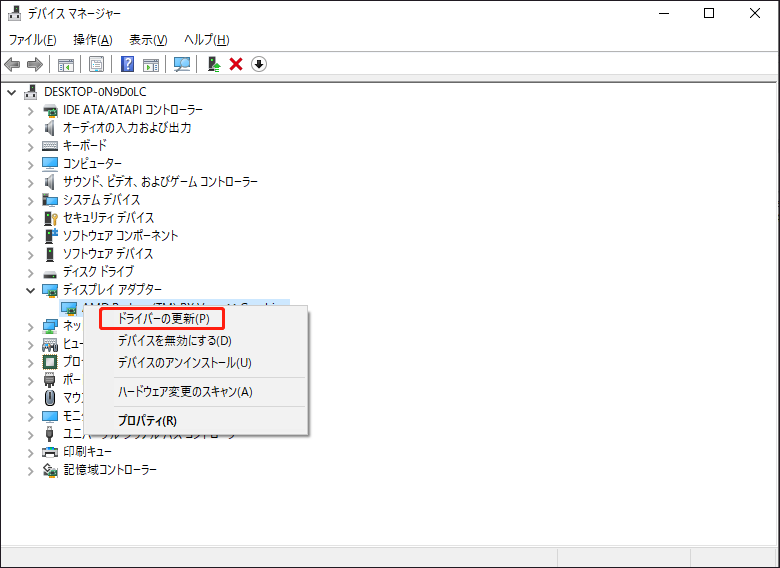Click the Forward arrow toolbar icon

point(34,64)
